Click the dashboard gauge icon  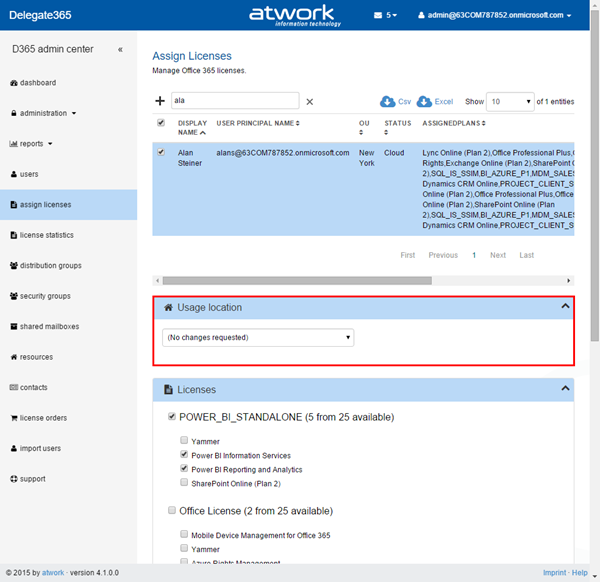coord(14,83)
